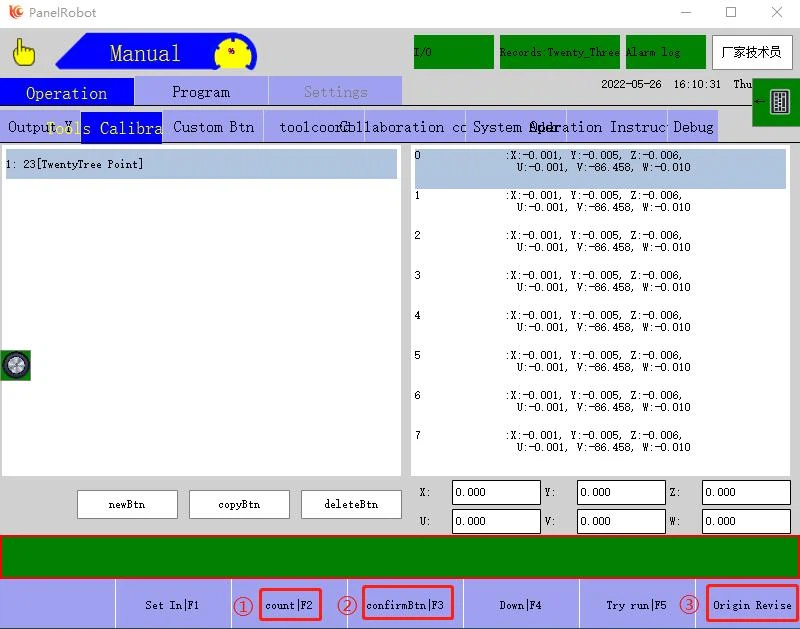The height and width of the screenshot is (629, 800).
Task: Click the Origin Revise button
Action: 752,605
